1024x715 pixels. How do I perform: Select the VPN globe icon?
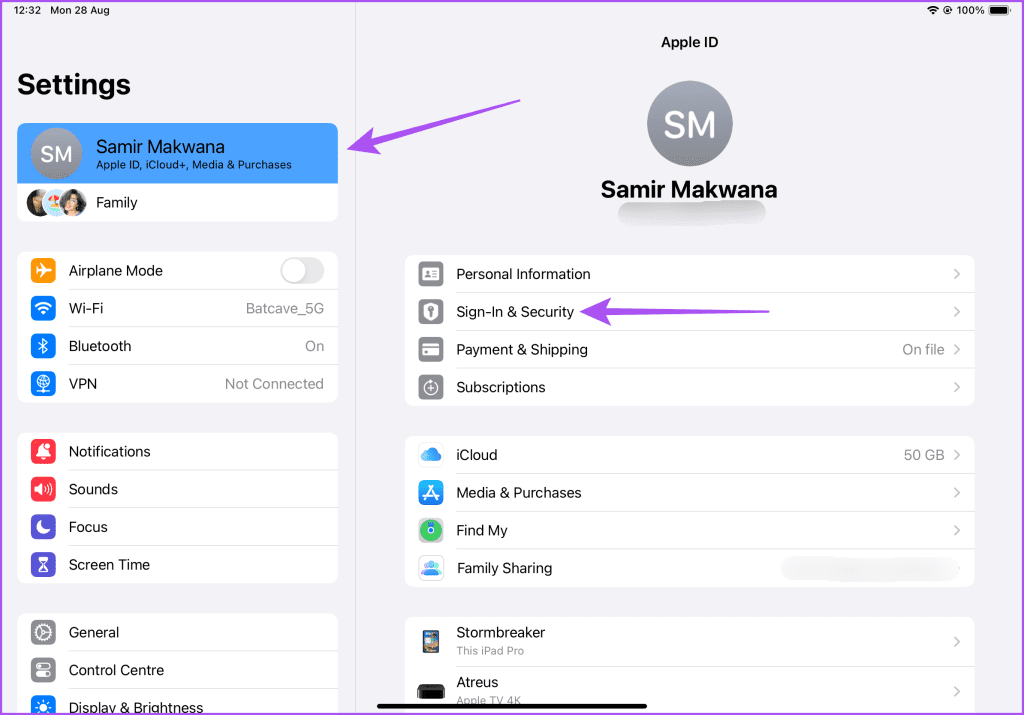pyautogui.click(x=43, y=384)
